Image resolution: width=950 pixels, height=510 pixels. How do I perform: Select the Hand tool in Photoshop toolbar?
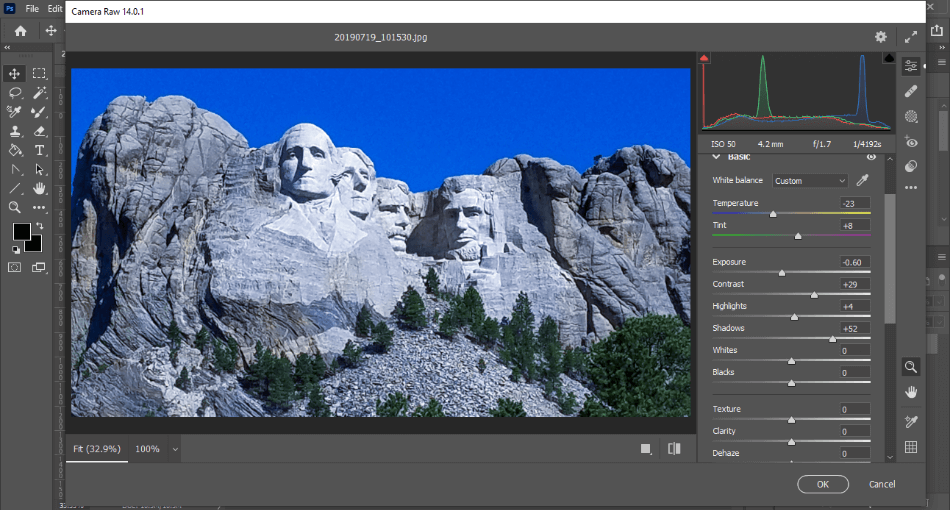pyautogui.click(x=39, y=188)
